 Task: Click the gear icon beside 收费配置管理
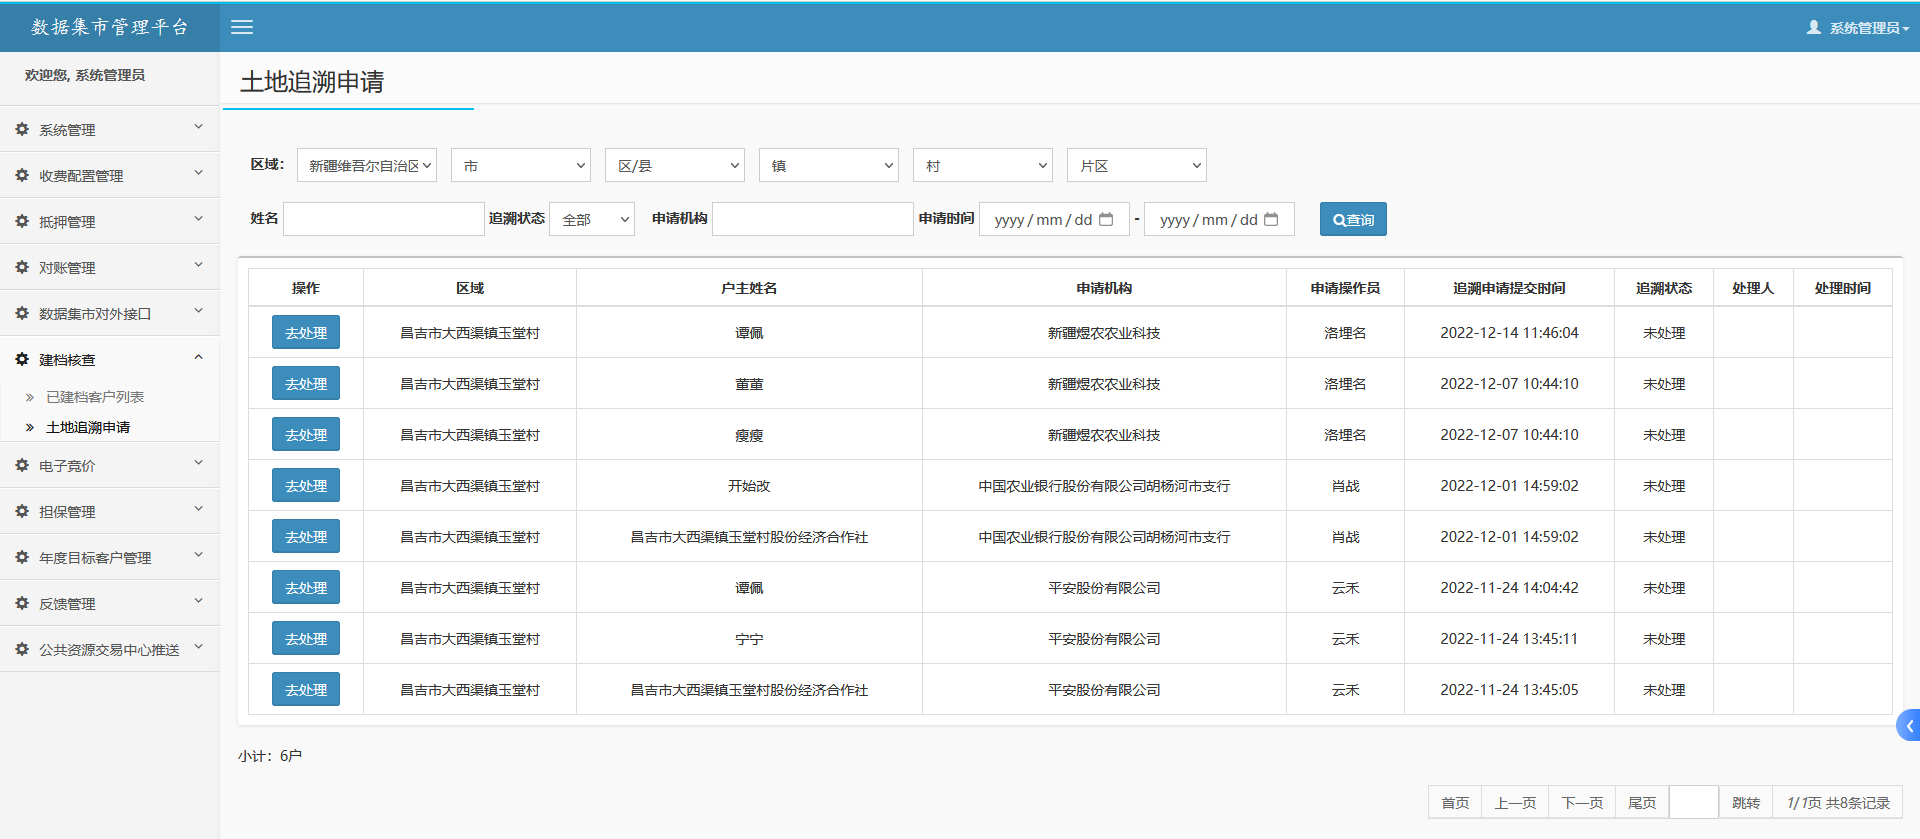(x=22, y=175)
